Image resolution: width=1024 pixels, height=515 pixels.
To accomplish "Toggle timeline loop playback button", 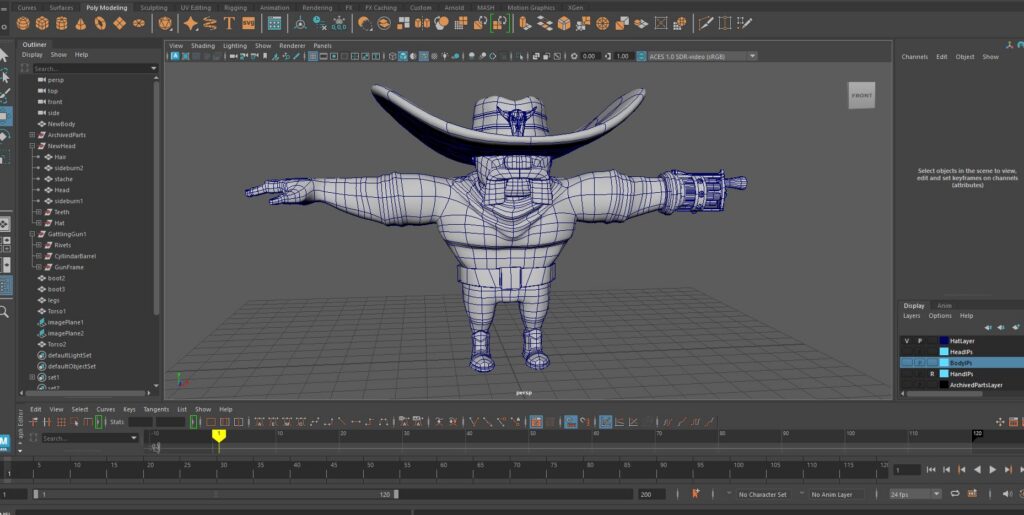I will coord(955,493).
